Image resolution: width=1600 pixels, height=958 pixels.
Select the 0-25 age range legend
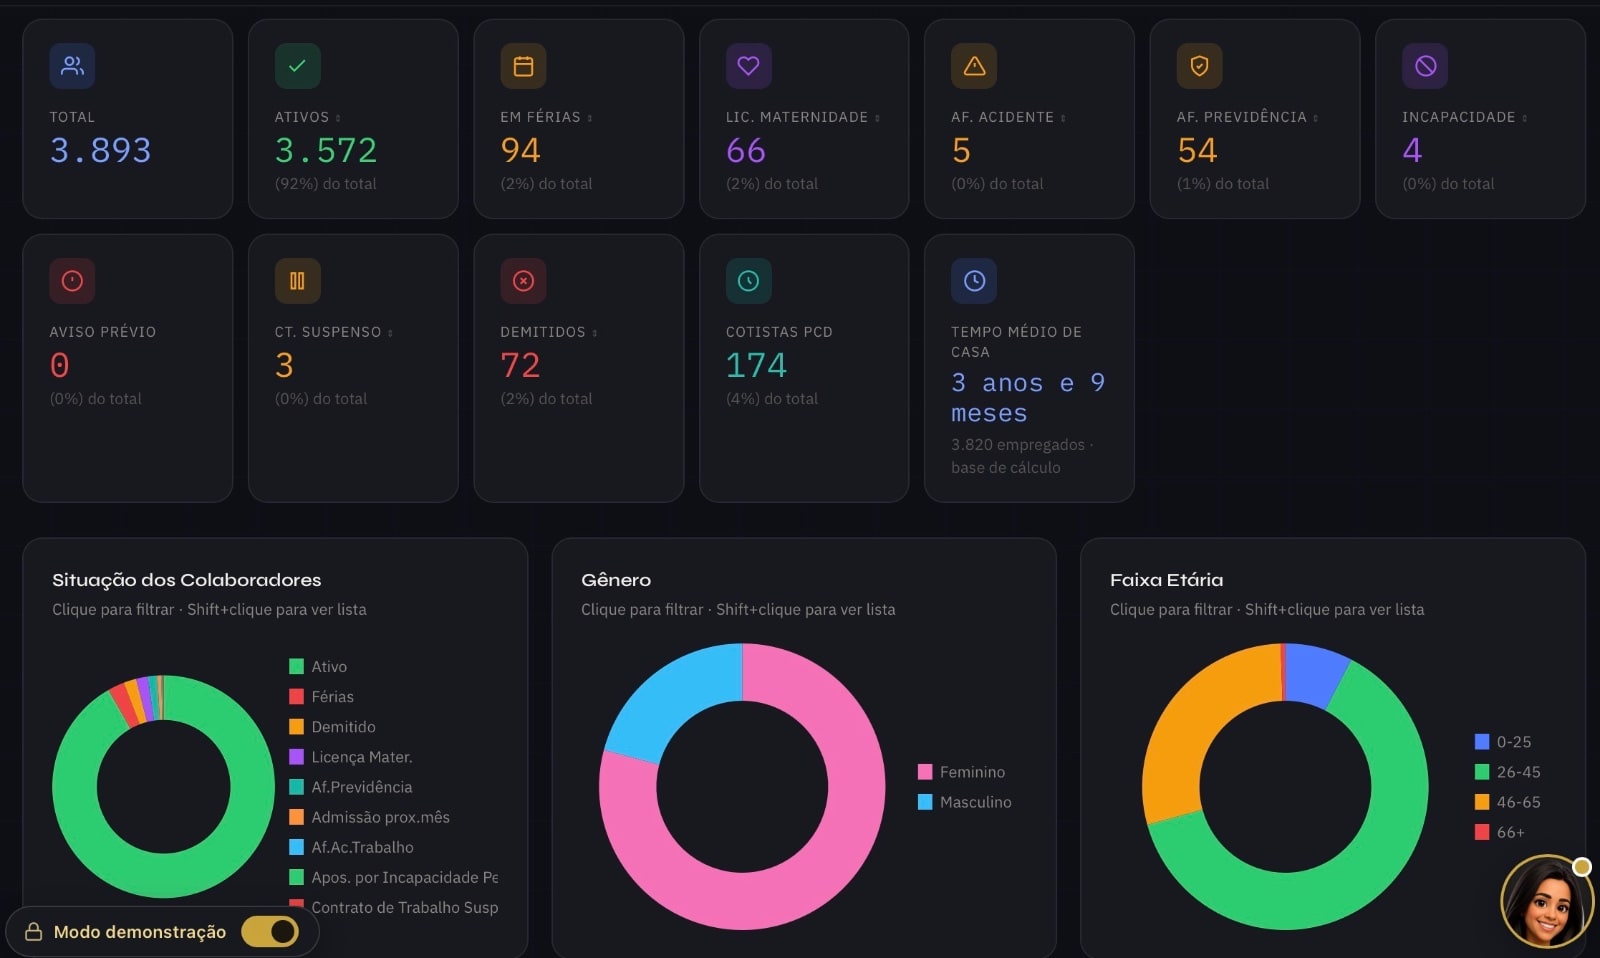coord(1503,742)
